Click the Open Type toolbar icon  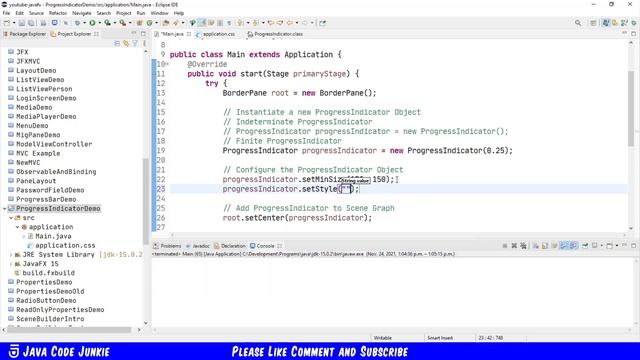tap(166, 23)
